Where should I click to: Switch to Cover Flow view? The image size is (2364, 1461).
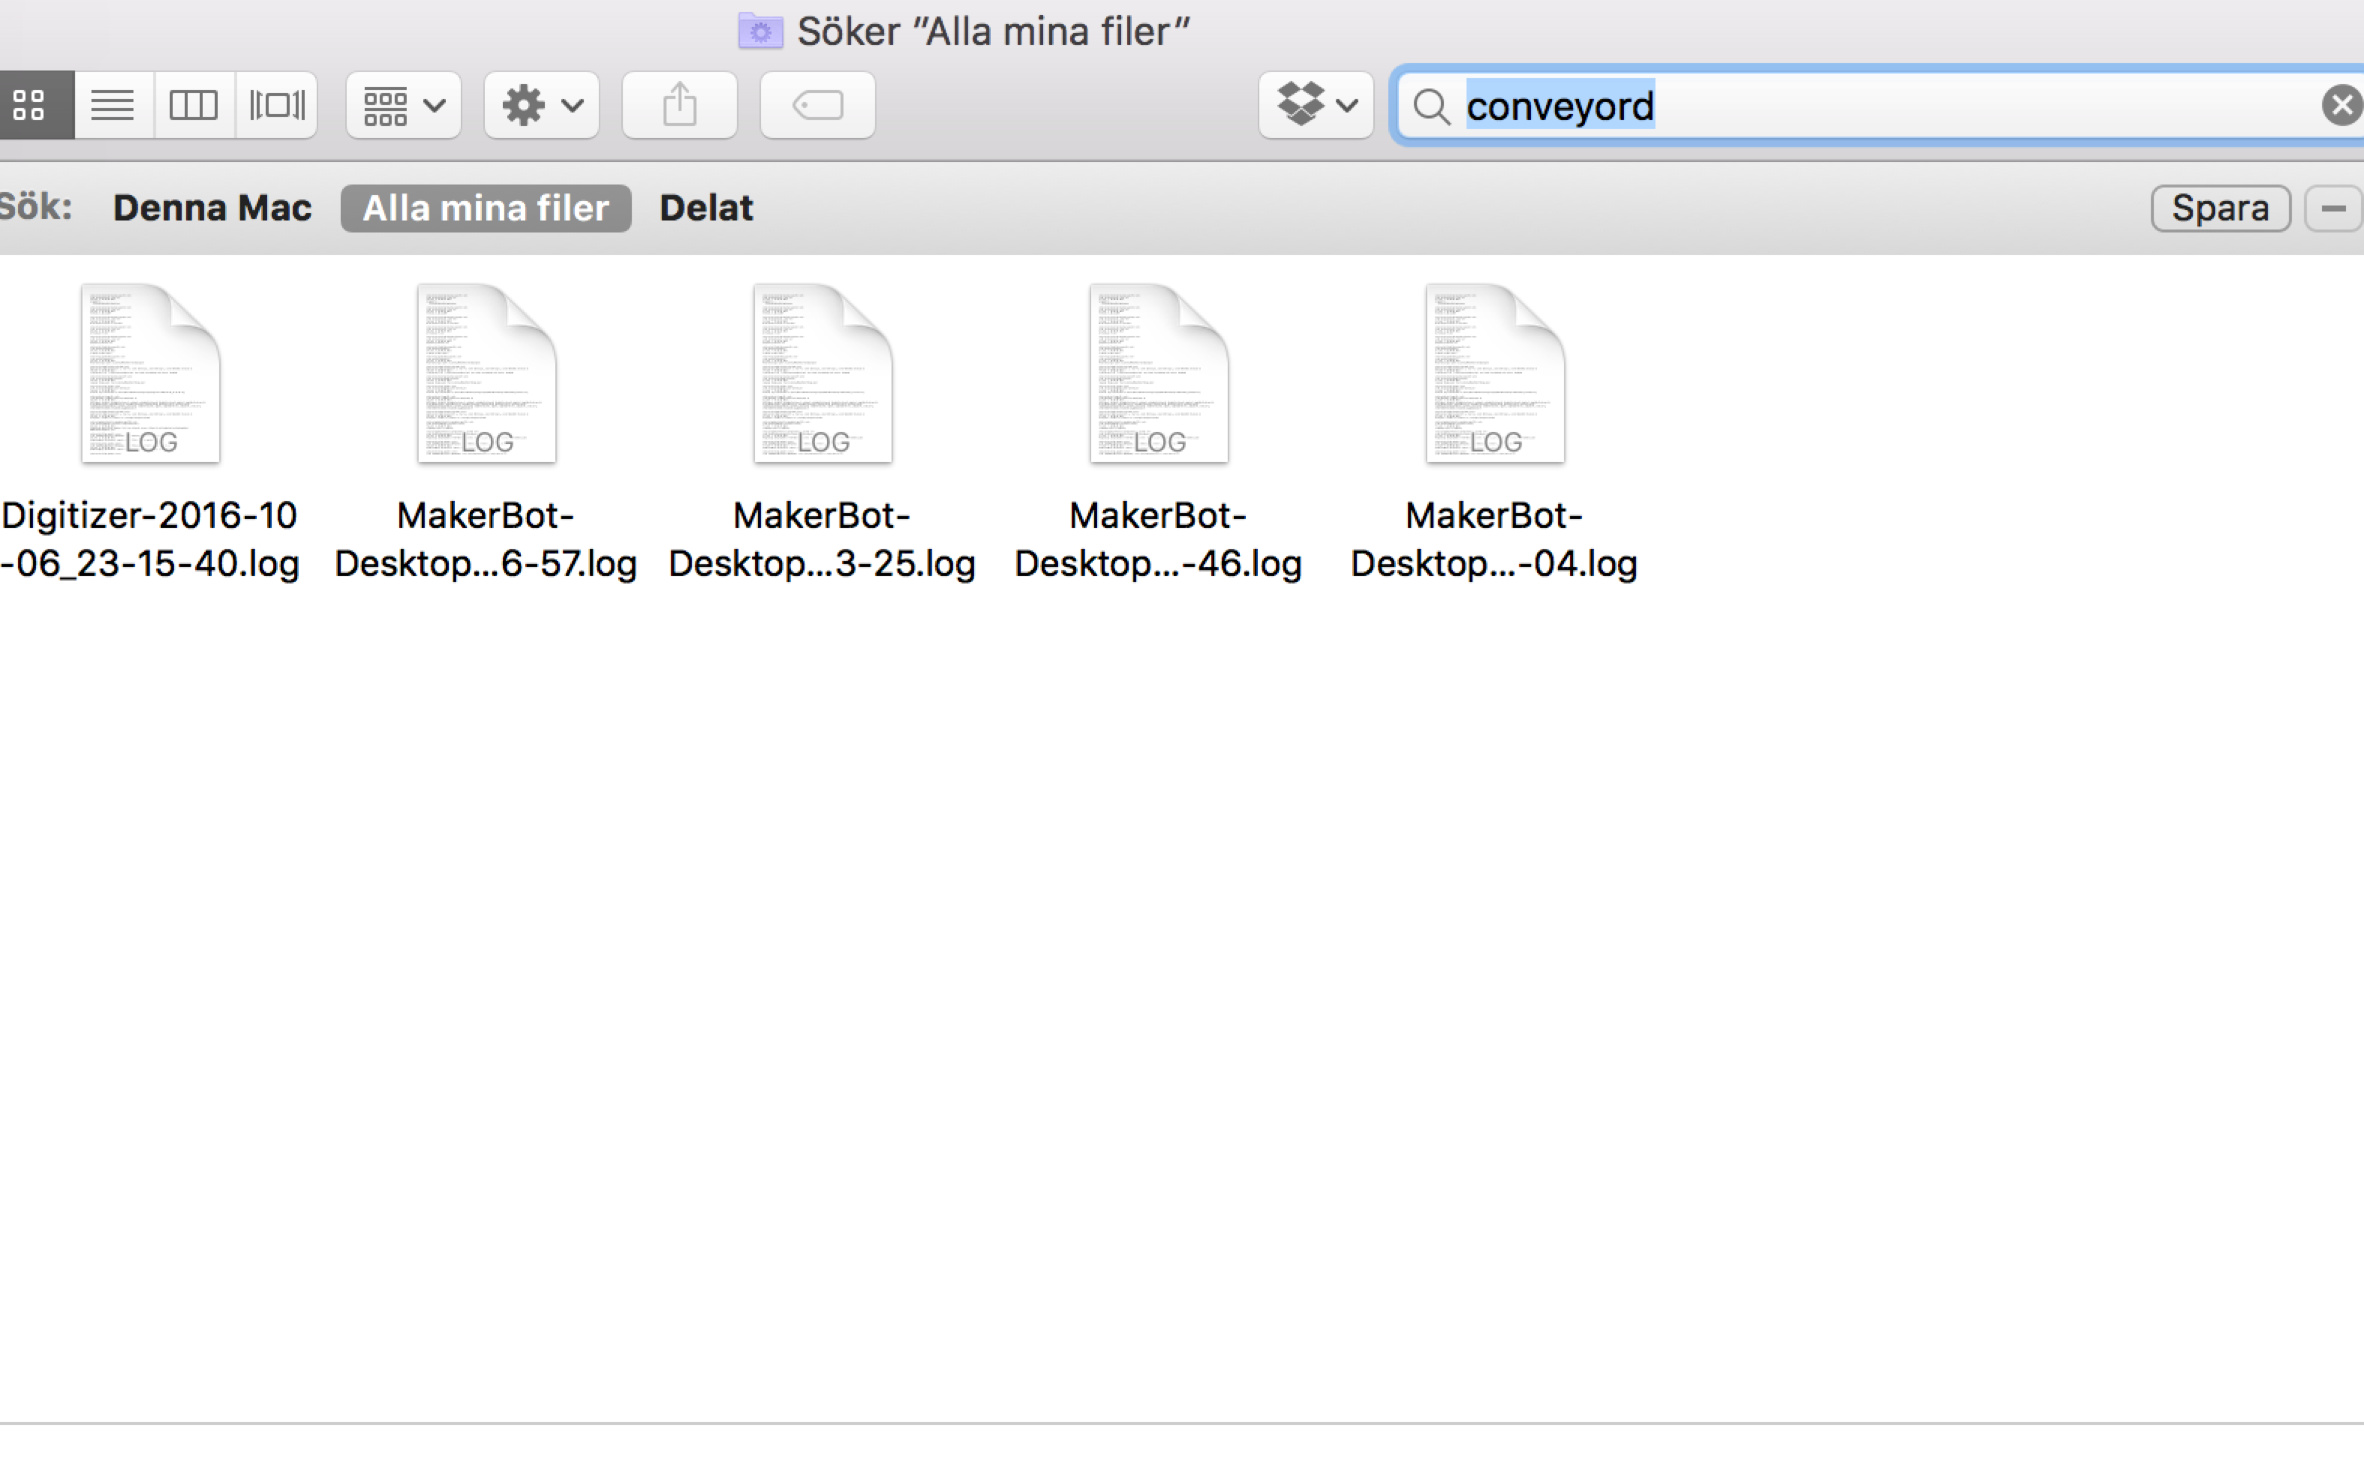pyautogui.click(x=277, y=105)
